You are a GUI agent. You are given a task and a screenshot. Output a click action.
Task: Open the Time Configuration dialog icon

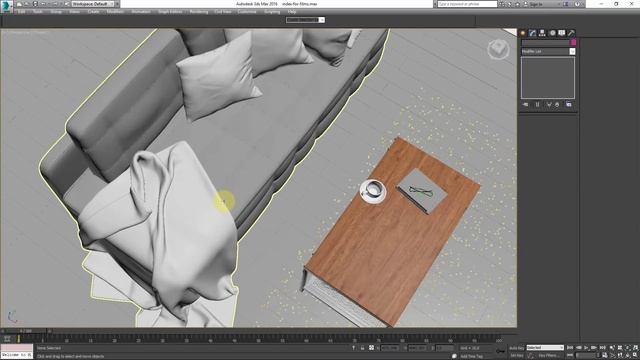604,356
